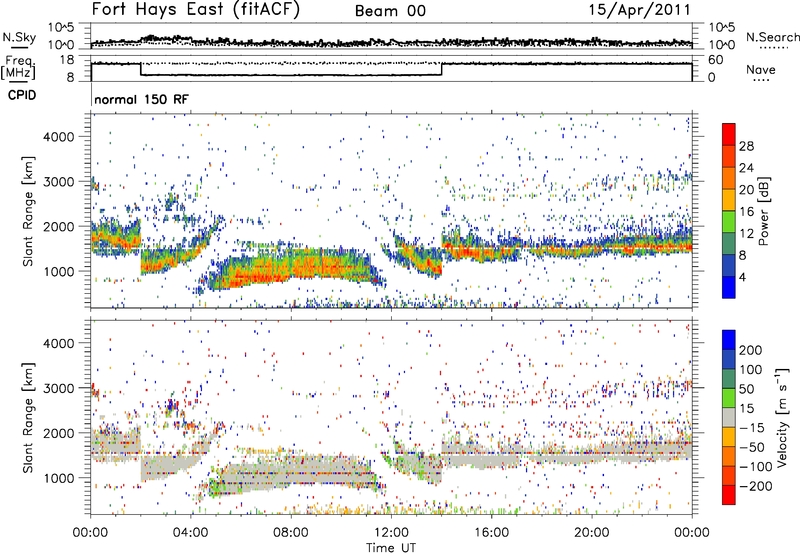Click the '200' velocity colorbar tick

coord(751,350)
